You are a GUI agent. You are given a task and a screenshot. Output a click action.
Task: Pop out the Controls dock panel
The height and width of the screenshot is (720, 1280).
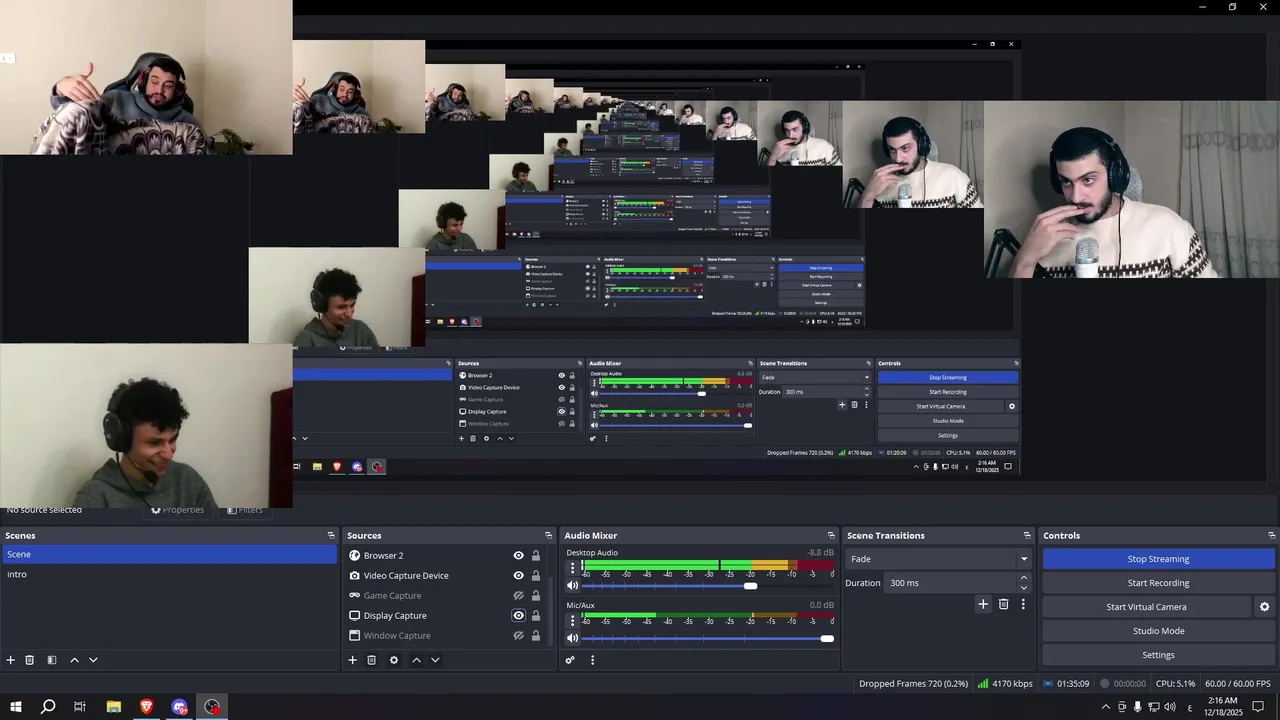click(1272, 535)
